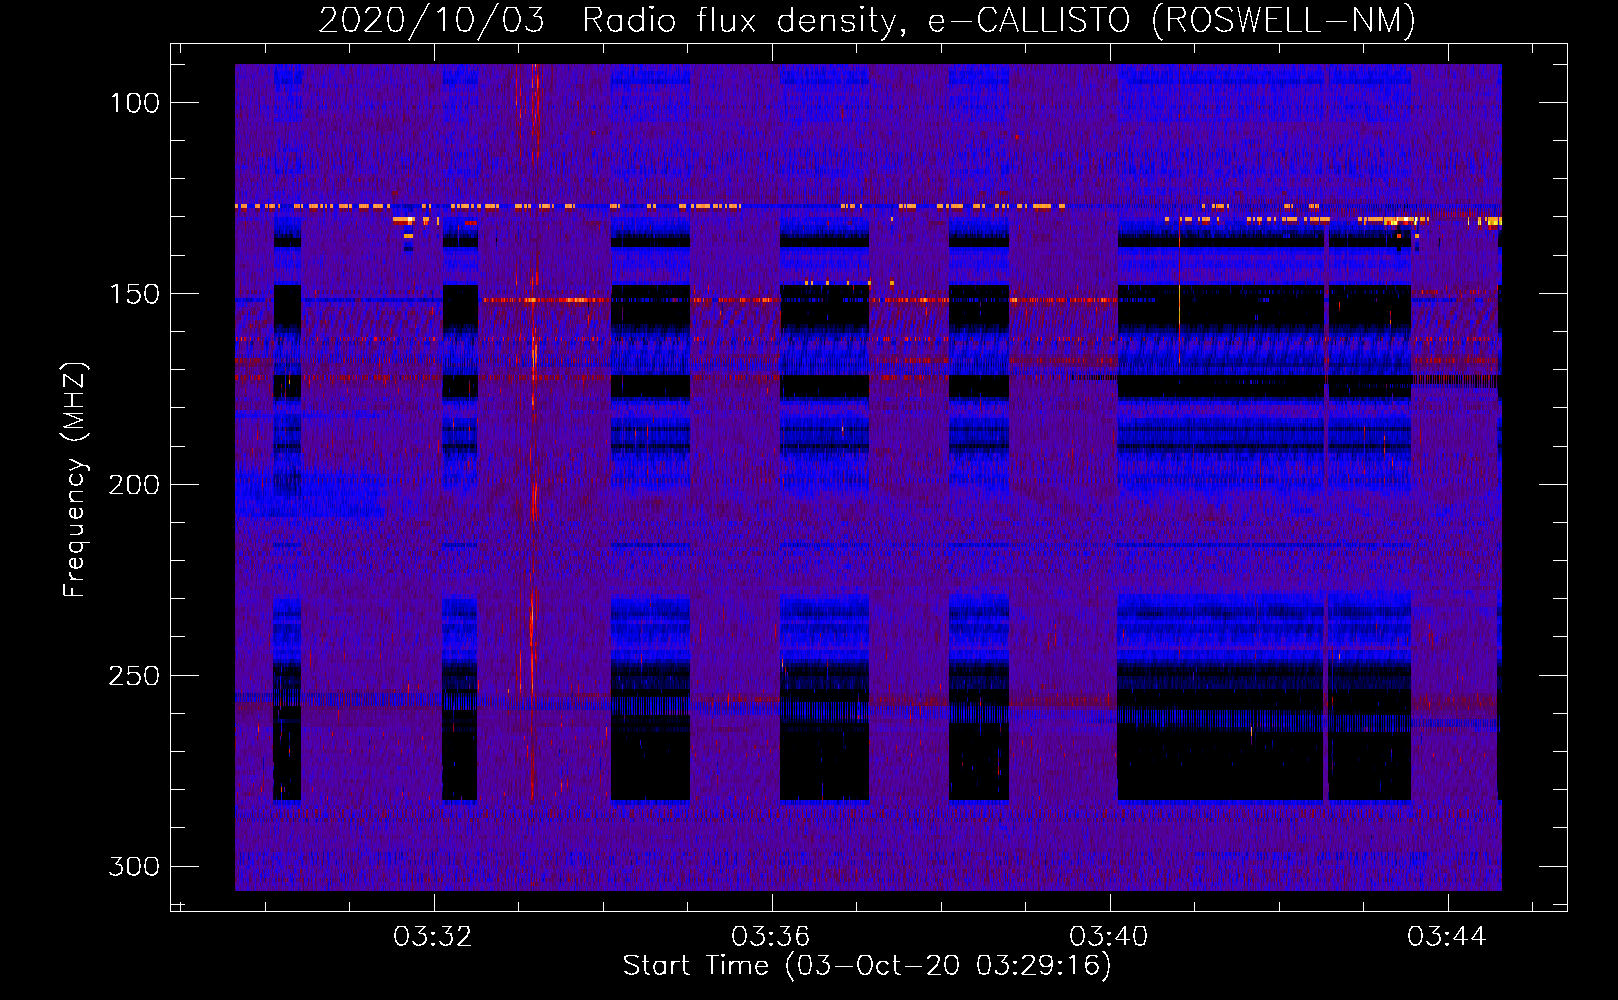
Task: Select the Frequency (MHZ) axis label
Action: coord(75,479)
